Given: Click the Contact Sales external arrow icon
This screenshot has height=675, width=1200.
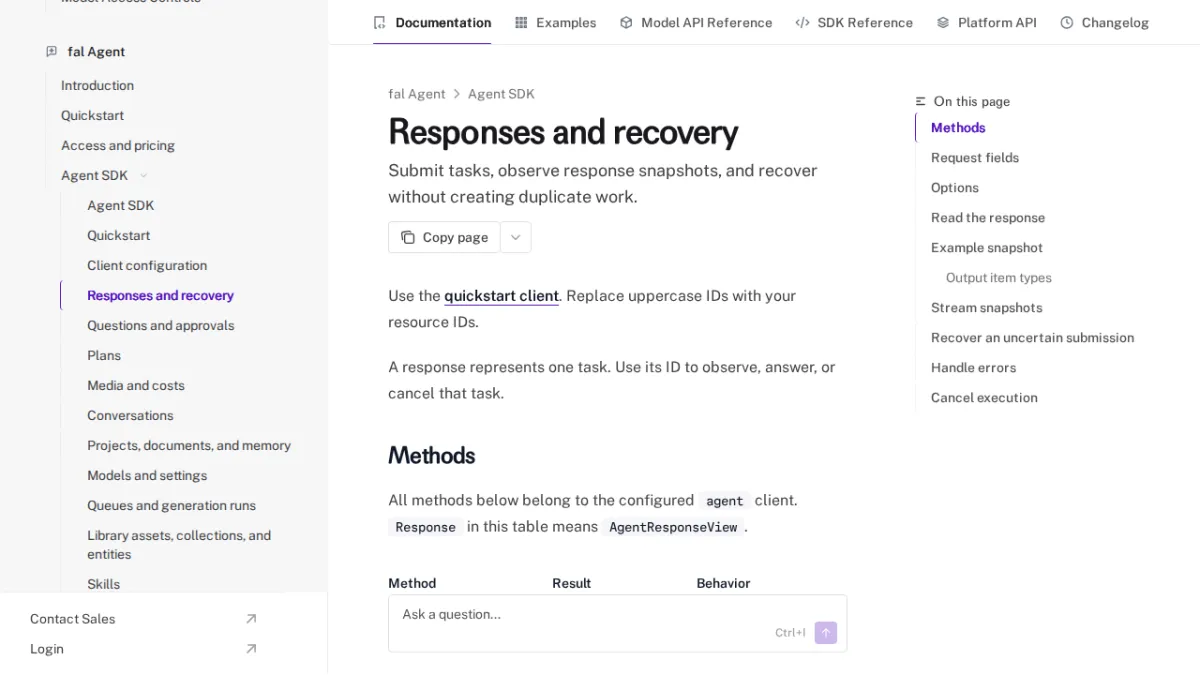Looking at the screenshot, I should [x=251, y=619].
